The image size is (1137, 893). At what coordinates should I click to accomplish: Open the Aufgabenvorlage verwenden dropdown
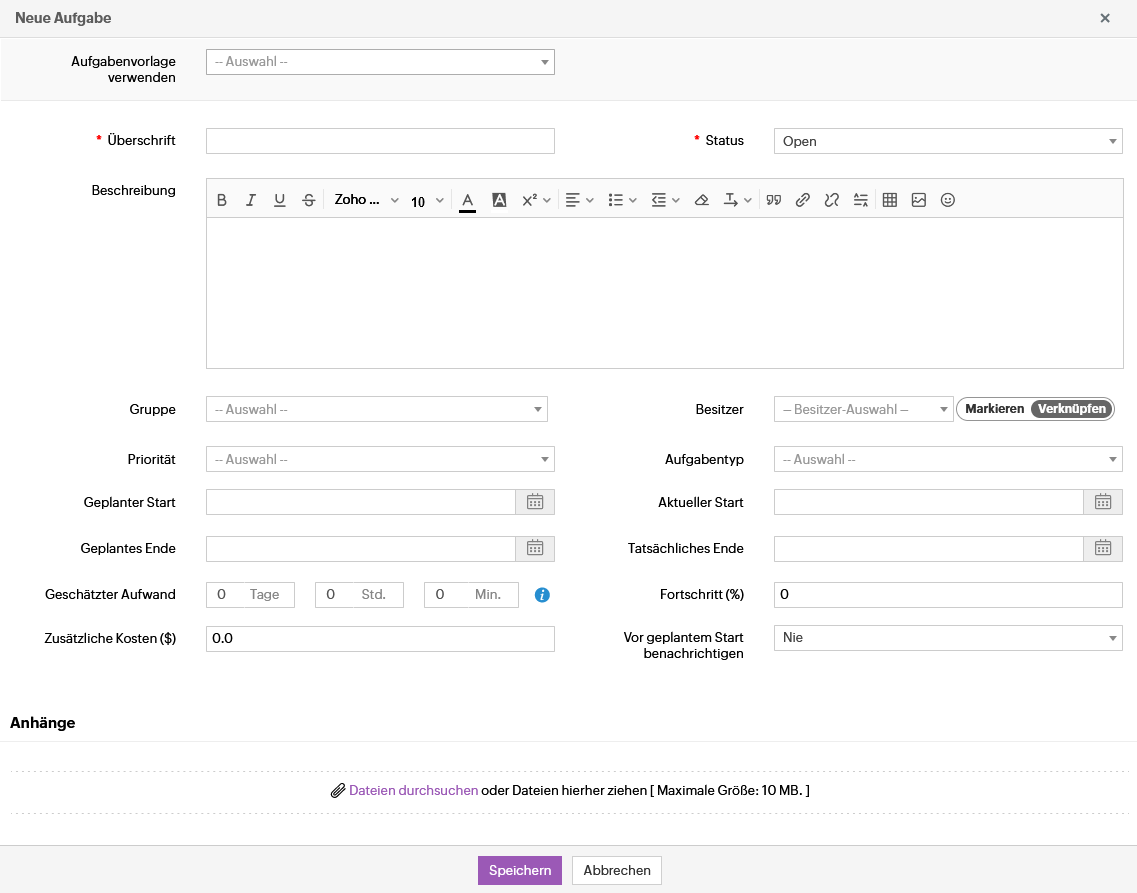[380, 62]
